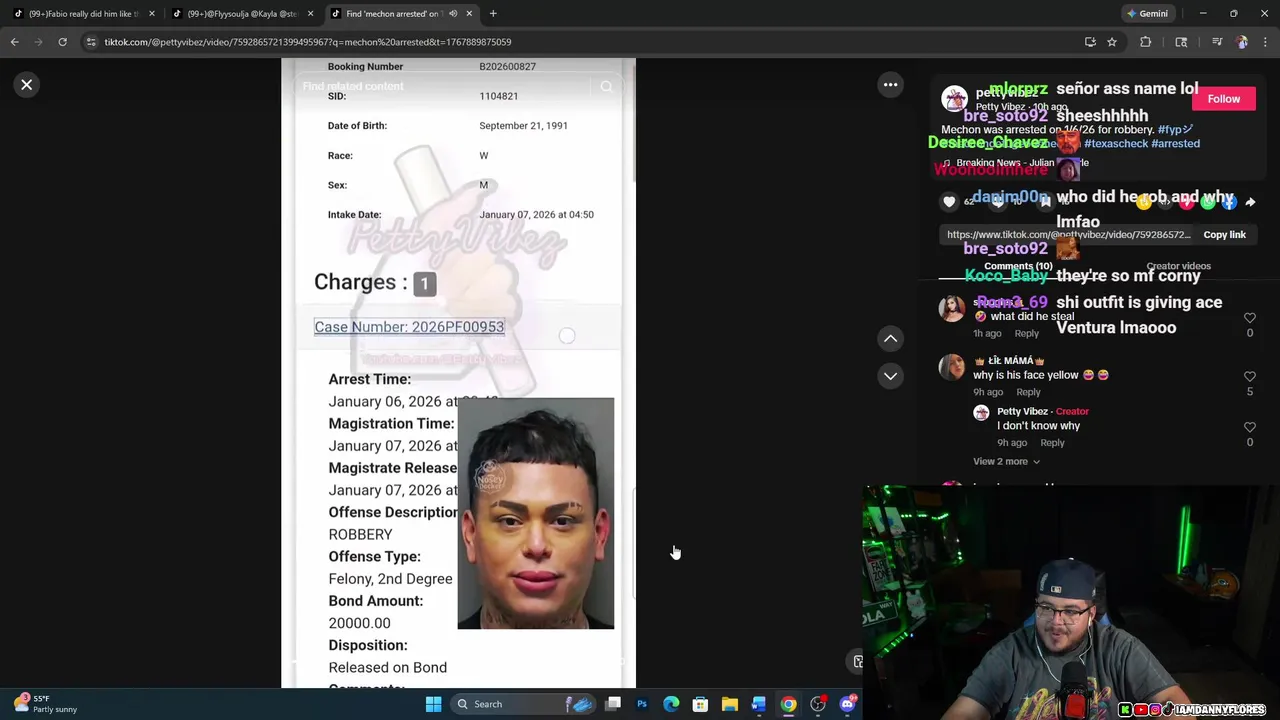Go to previous video with the up arrow

pos(890,339)
